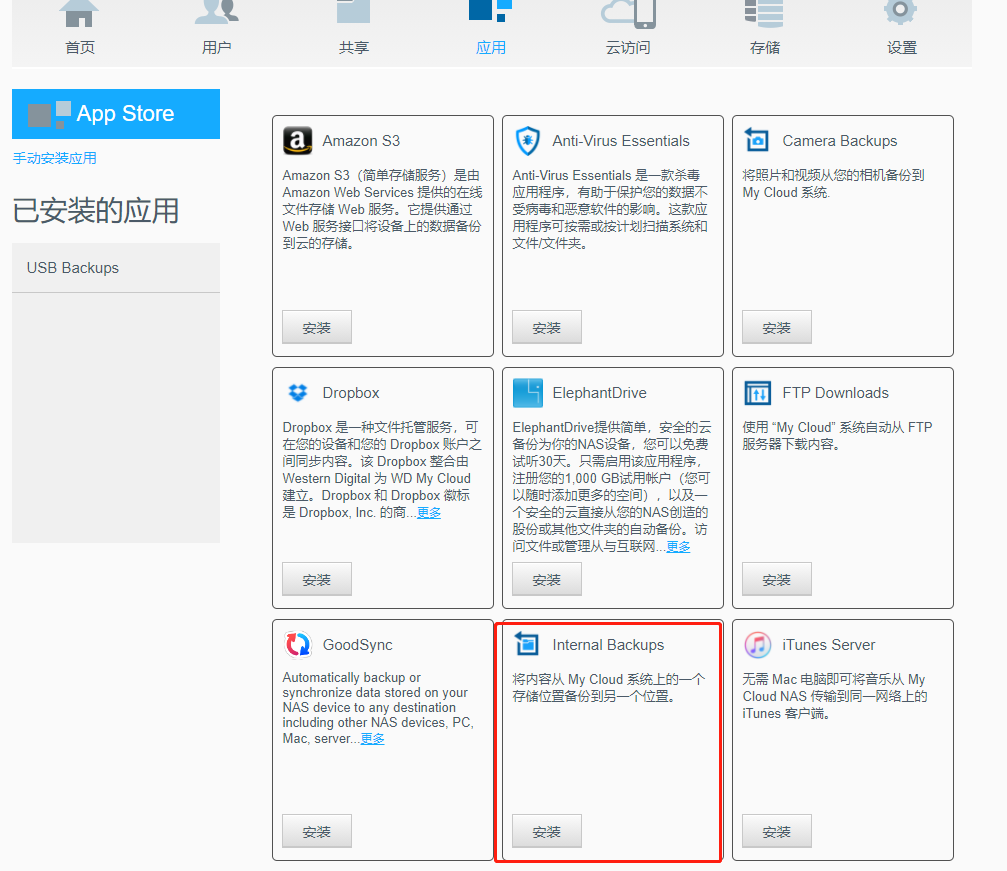Open the 用户 users icon
Viewport: 1007px width, 871px height.
click(x=216, y=12)
